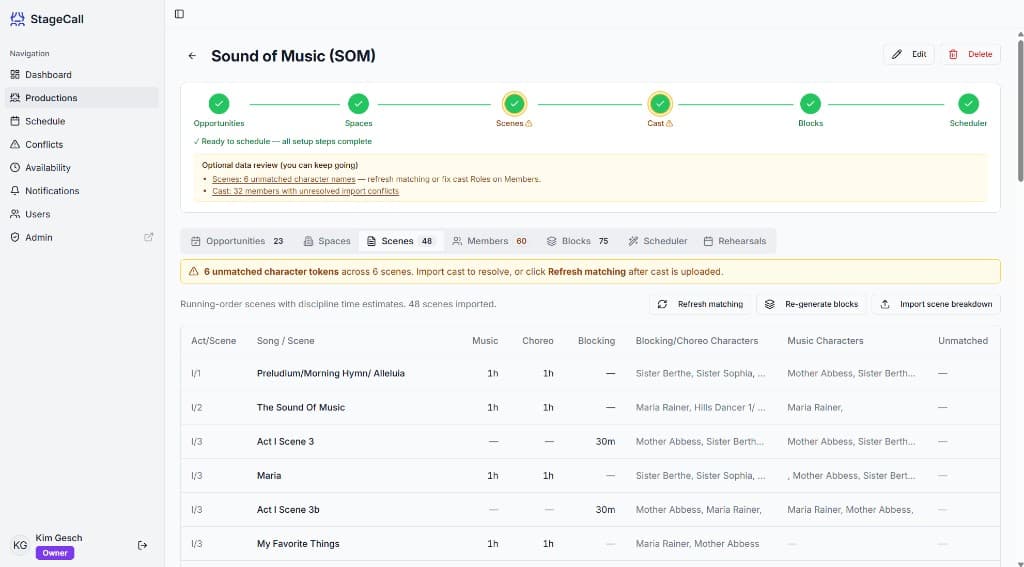Open Productions in sidebar

[81, 98]
